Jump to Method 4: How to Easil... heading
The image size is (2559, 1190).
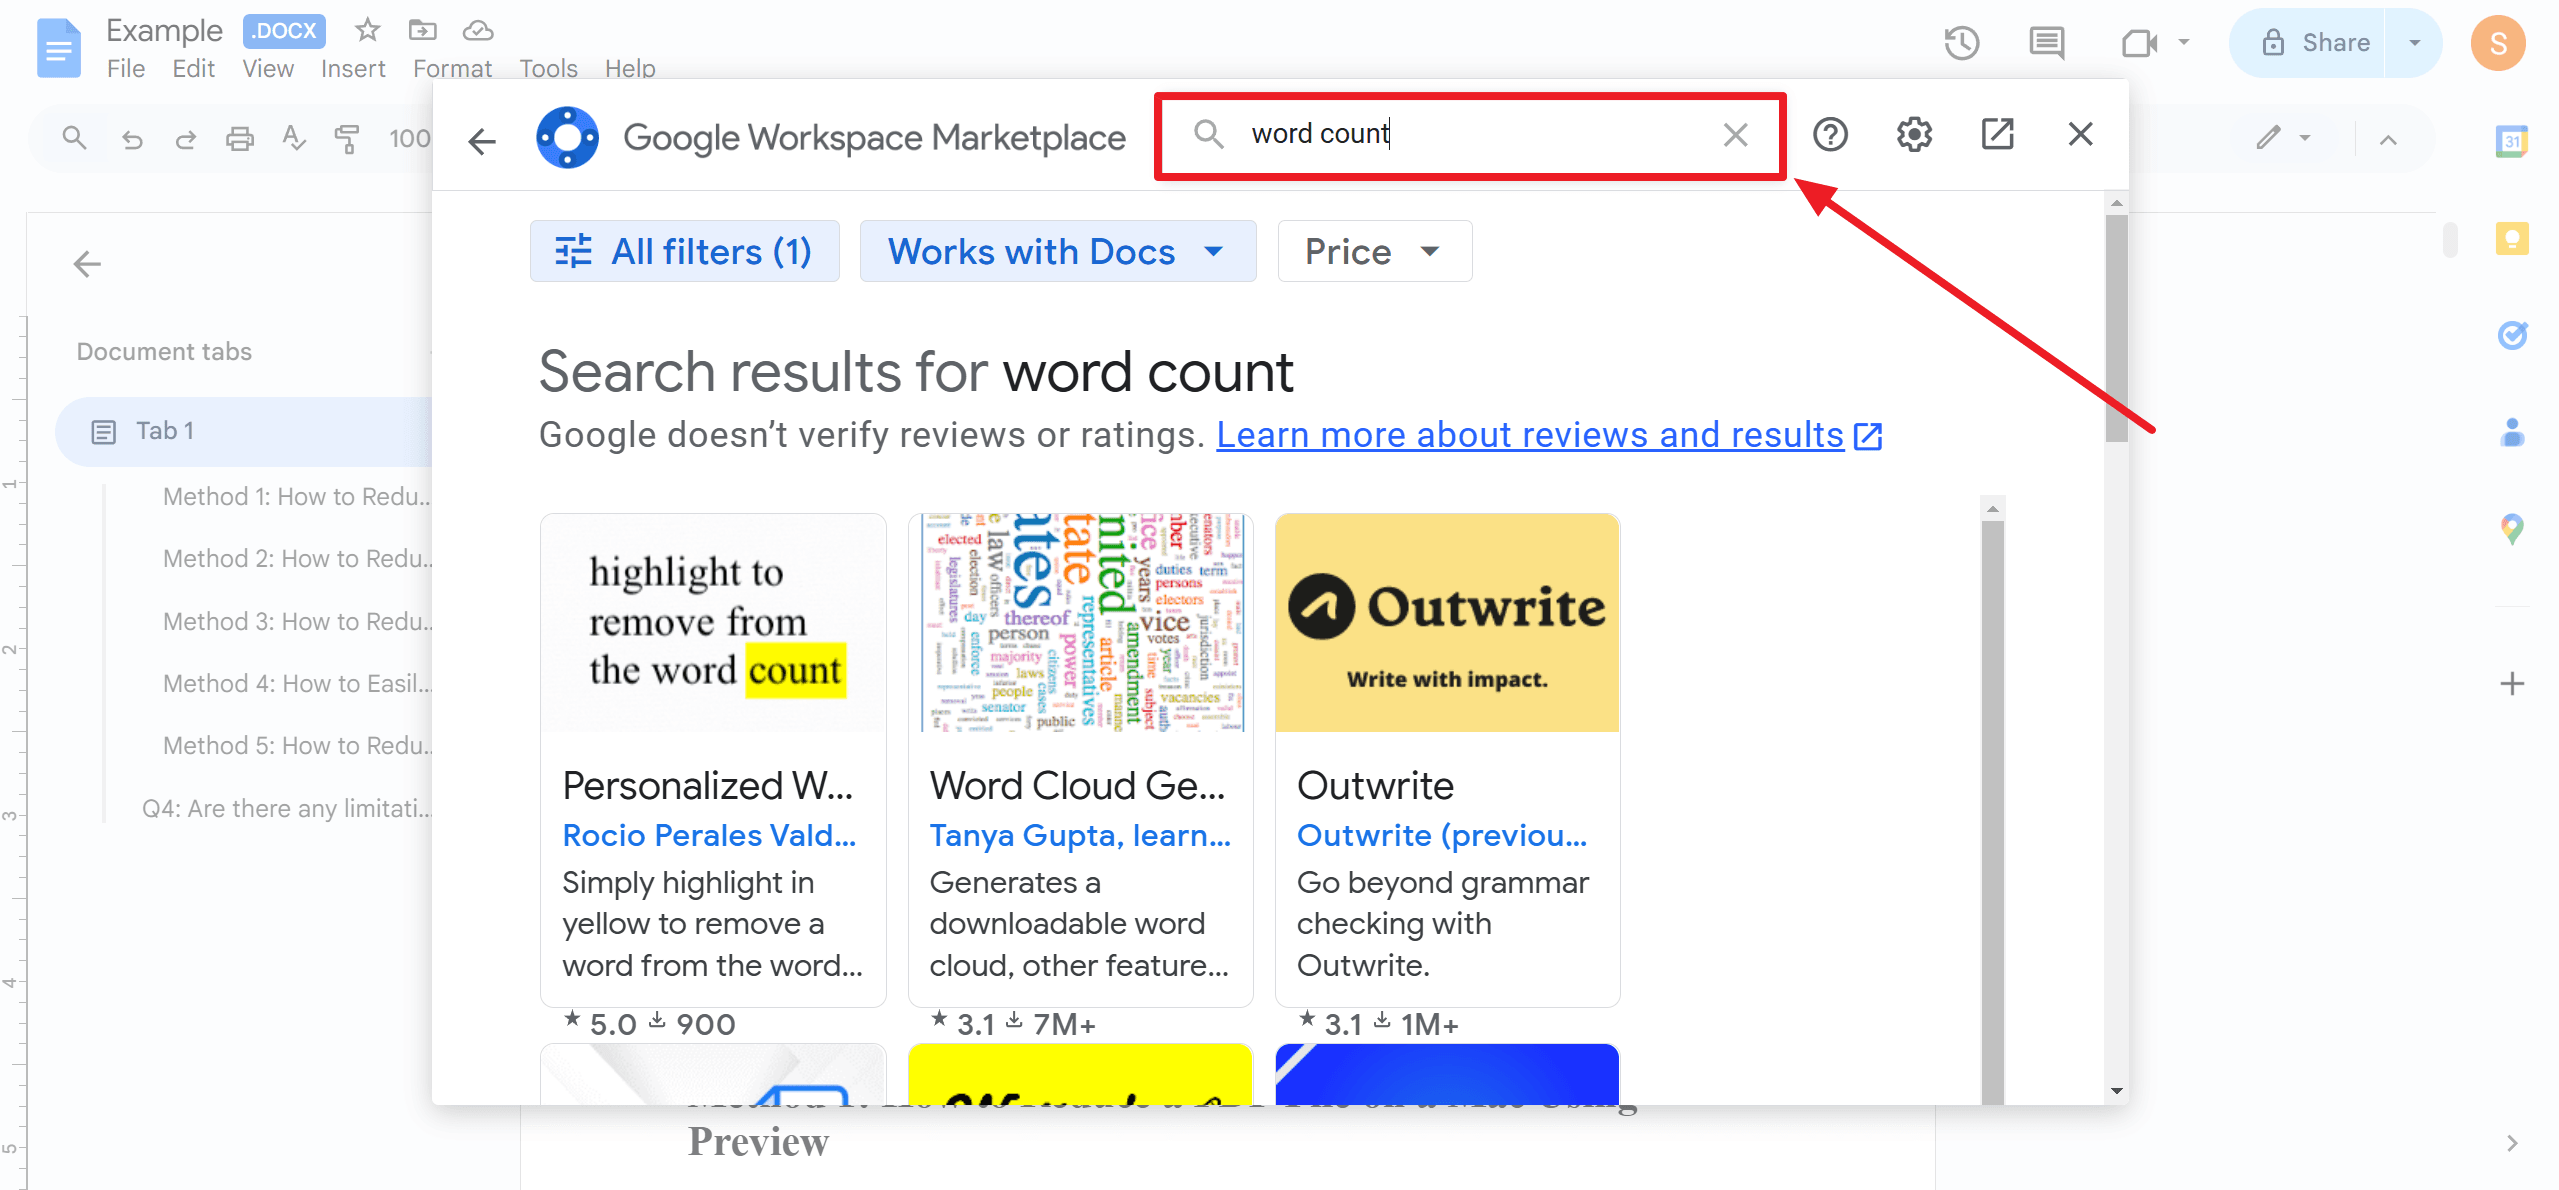[296, 683]
